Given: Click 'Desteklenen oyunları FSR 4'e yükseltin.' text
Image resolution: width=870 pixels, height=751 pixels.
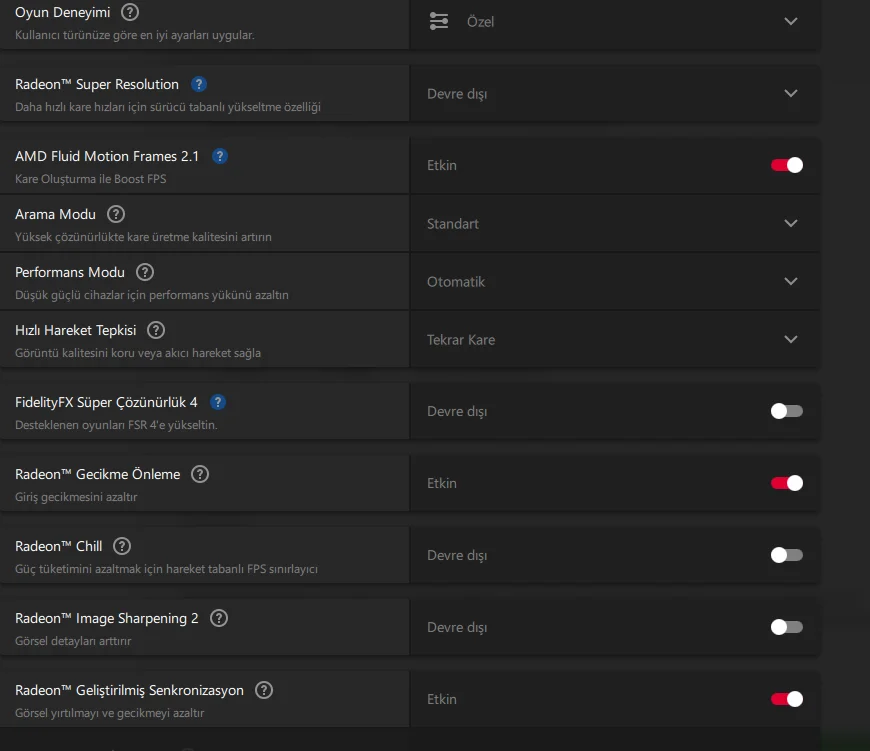Looking at the screenshot, I should point(116,425).
